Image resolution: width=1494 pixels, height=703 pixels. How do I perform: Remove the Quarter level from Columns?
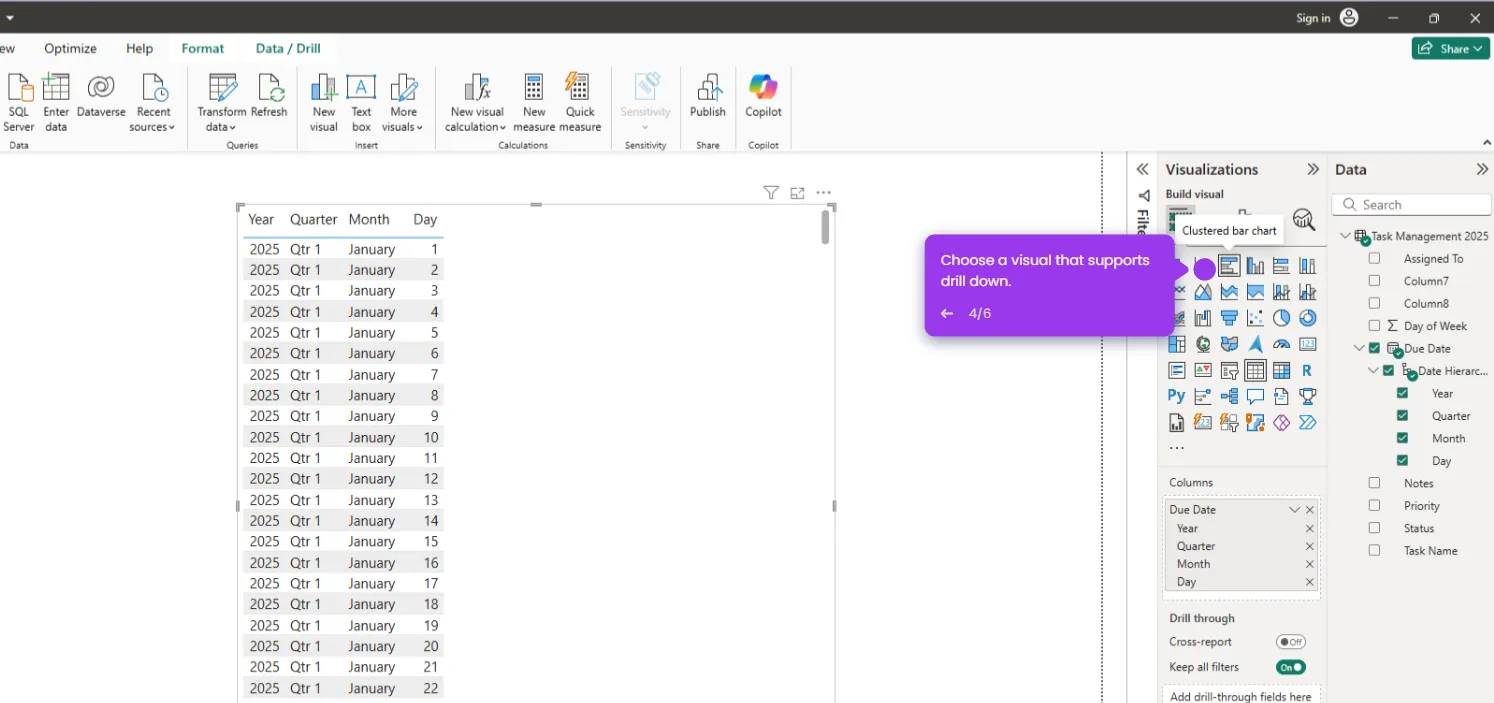(1309, 546)
